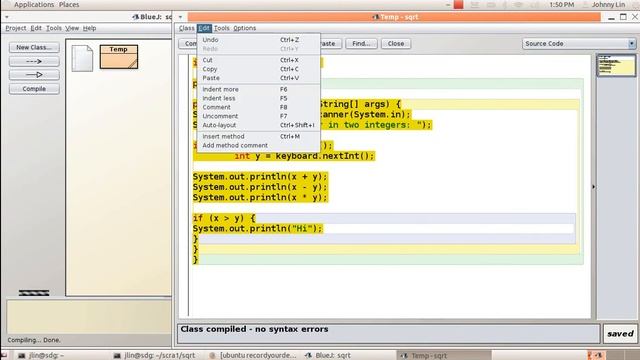Viewport: 640px width, 360px height.
Task: Click the Source Code dropdown arrow
Action: (x=631, y=44)
